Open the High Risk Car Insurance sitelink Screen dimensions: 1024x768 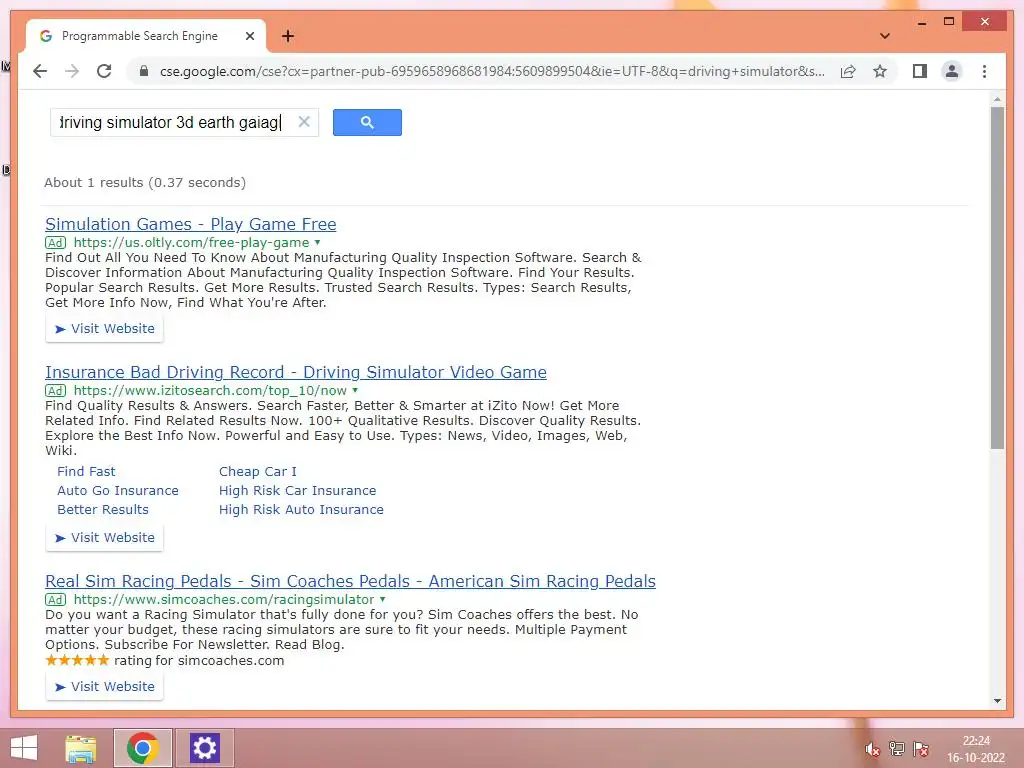click(x=298, y=490)
